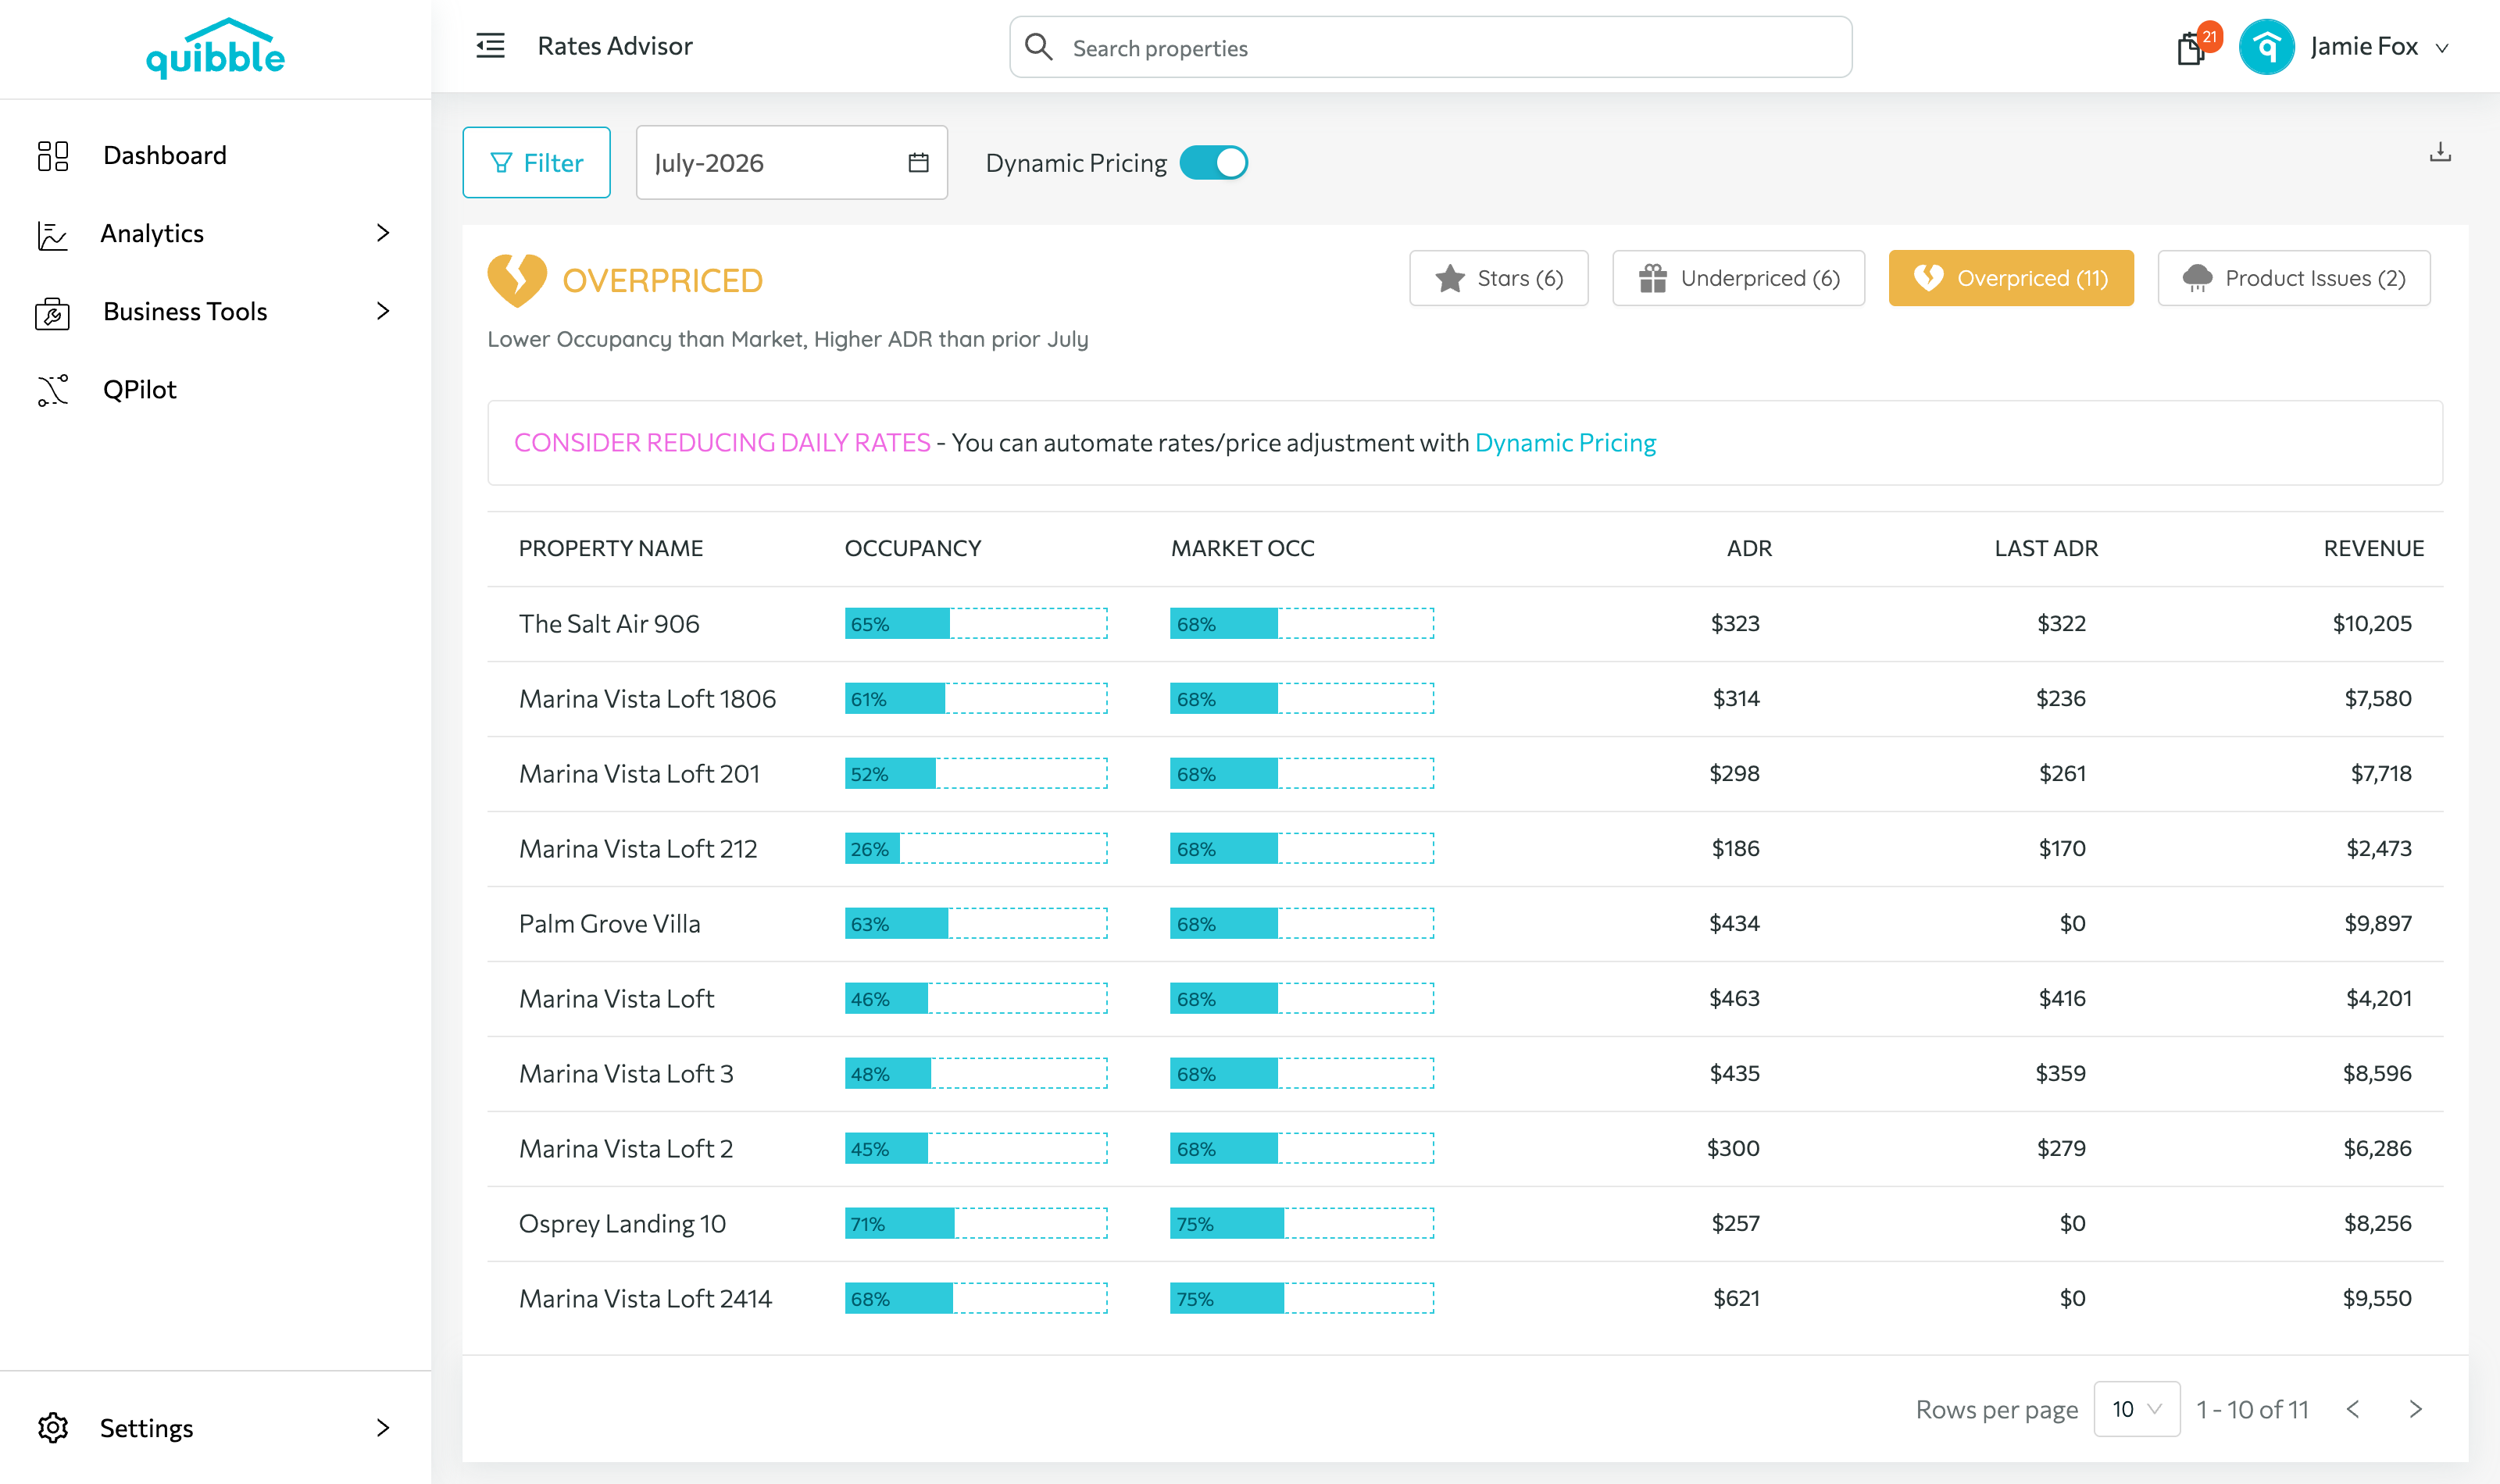Click Osprey Landing 10 market occ bar

(1302, 1224)
